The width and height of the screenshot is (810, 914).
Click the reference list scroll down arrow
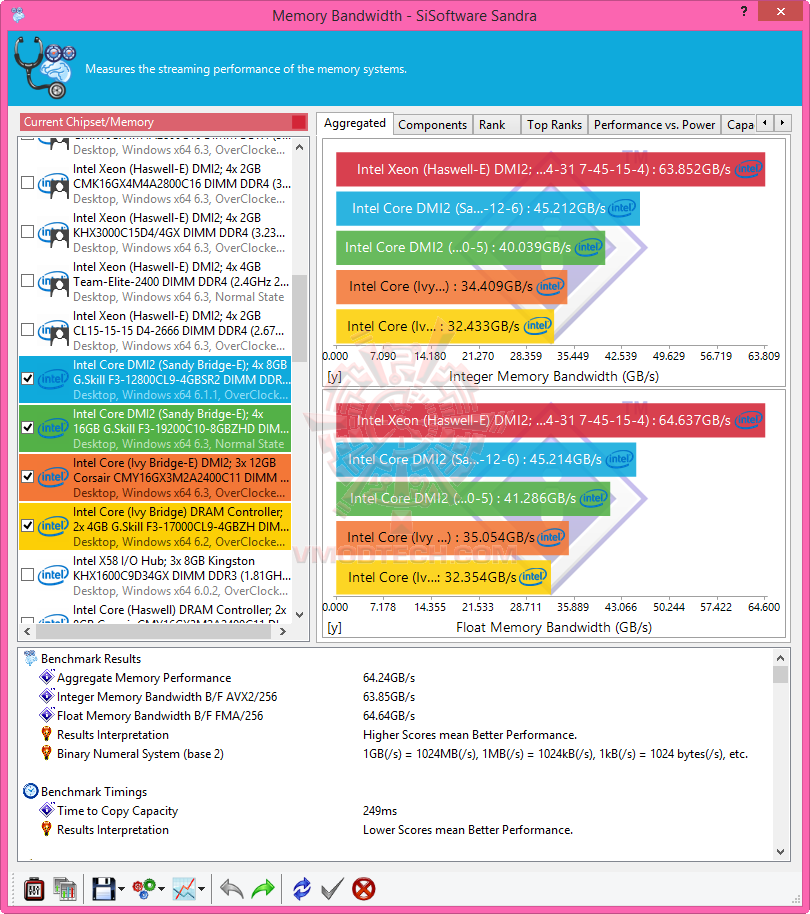tap(300, 614)
